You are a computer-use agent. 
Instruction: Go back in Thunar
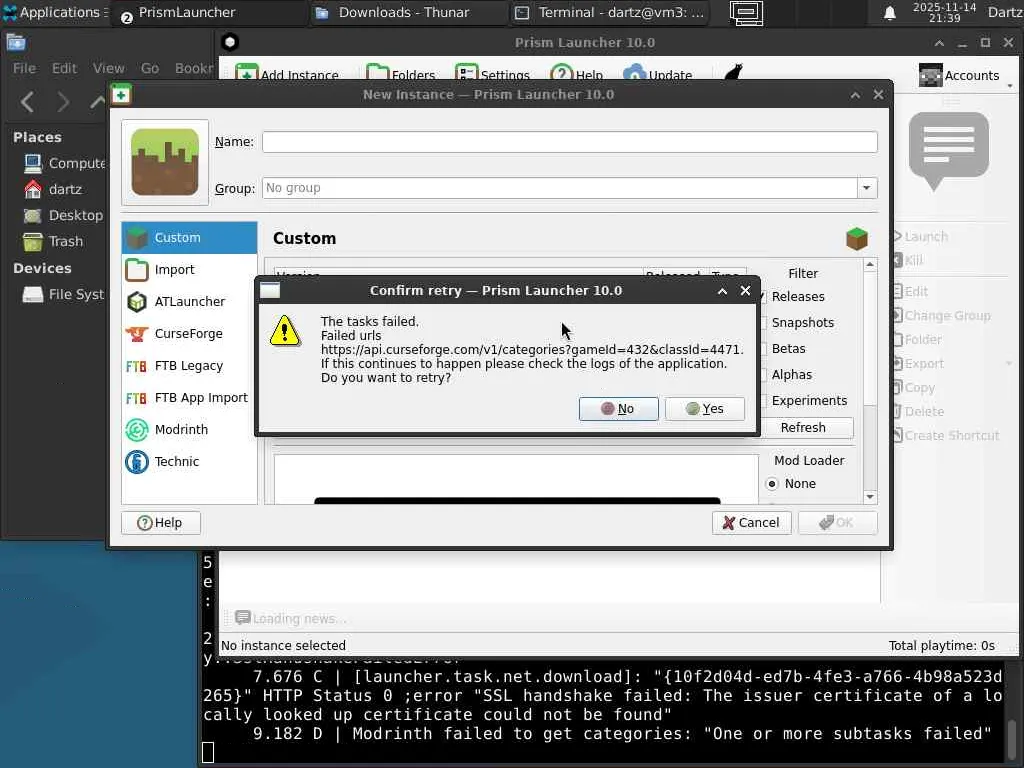point(27,102)
